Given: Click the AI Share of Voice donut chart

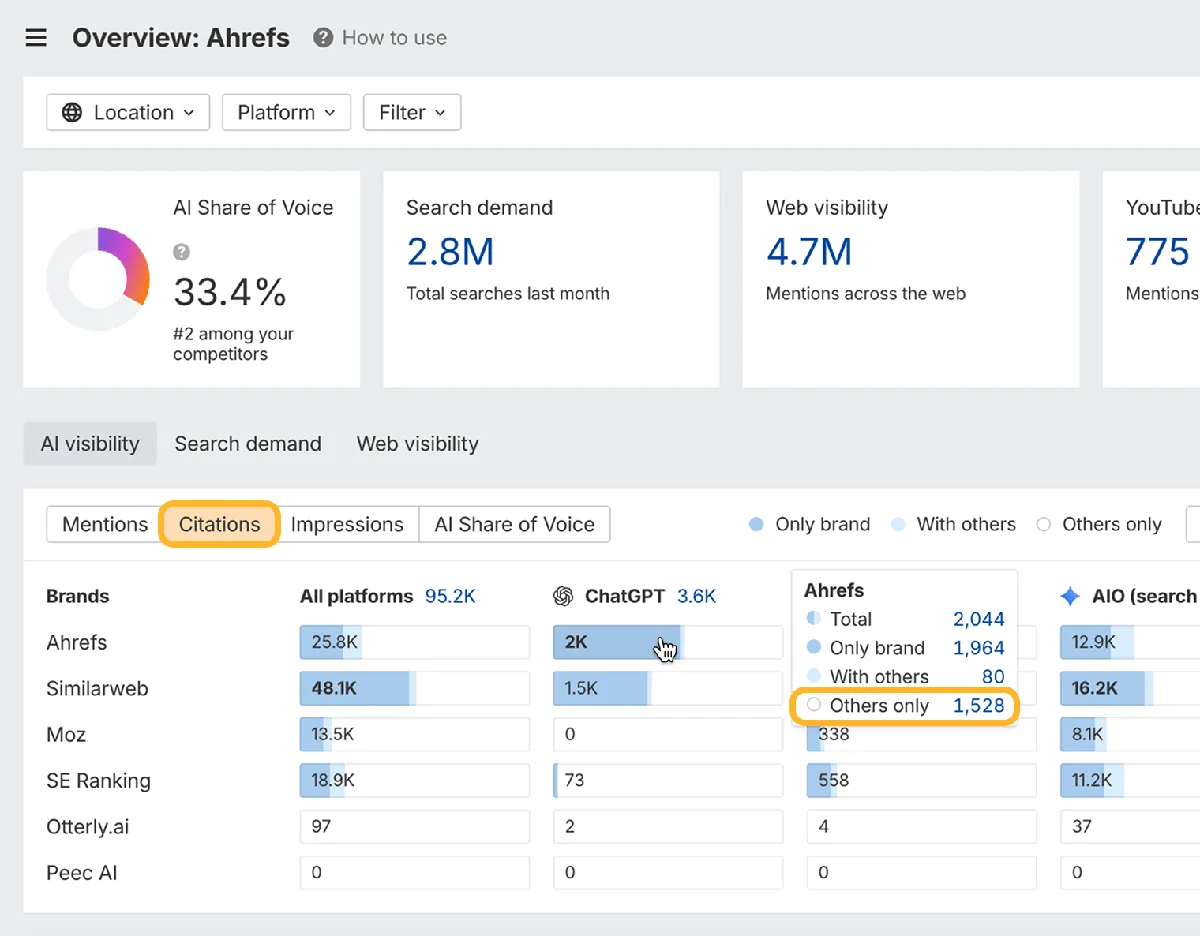Looking at the screenshot, I should [98, 279].
